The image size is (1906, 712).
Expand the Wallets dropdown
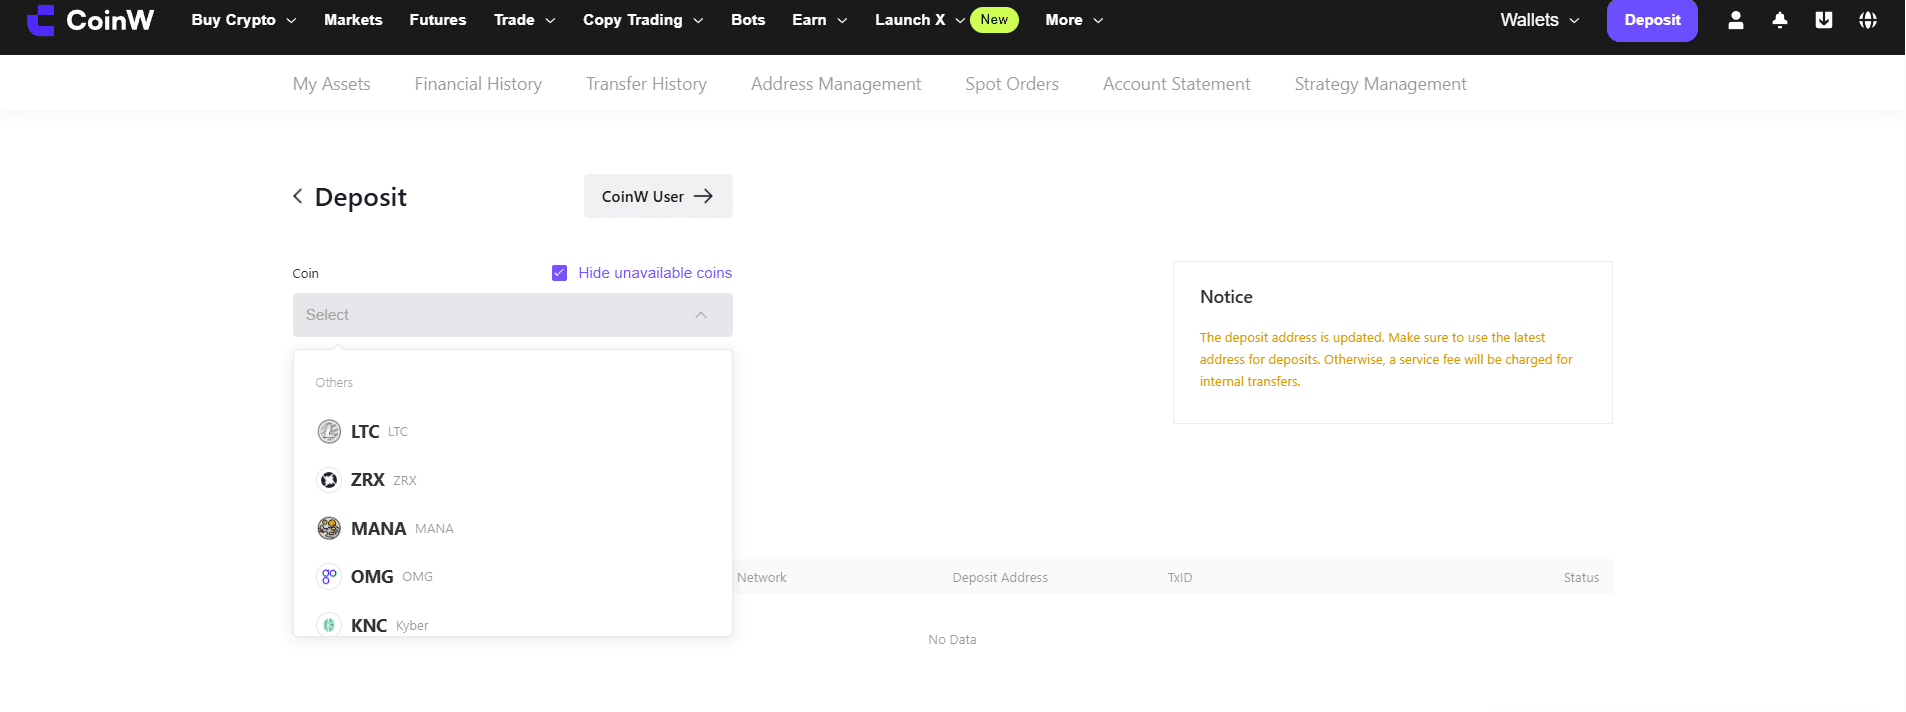click(x=1540, y=20)
